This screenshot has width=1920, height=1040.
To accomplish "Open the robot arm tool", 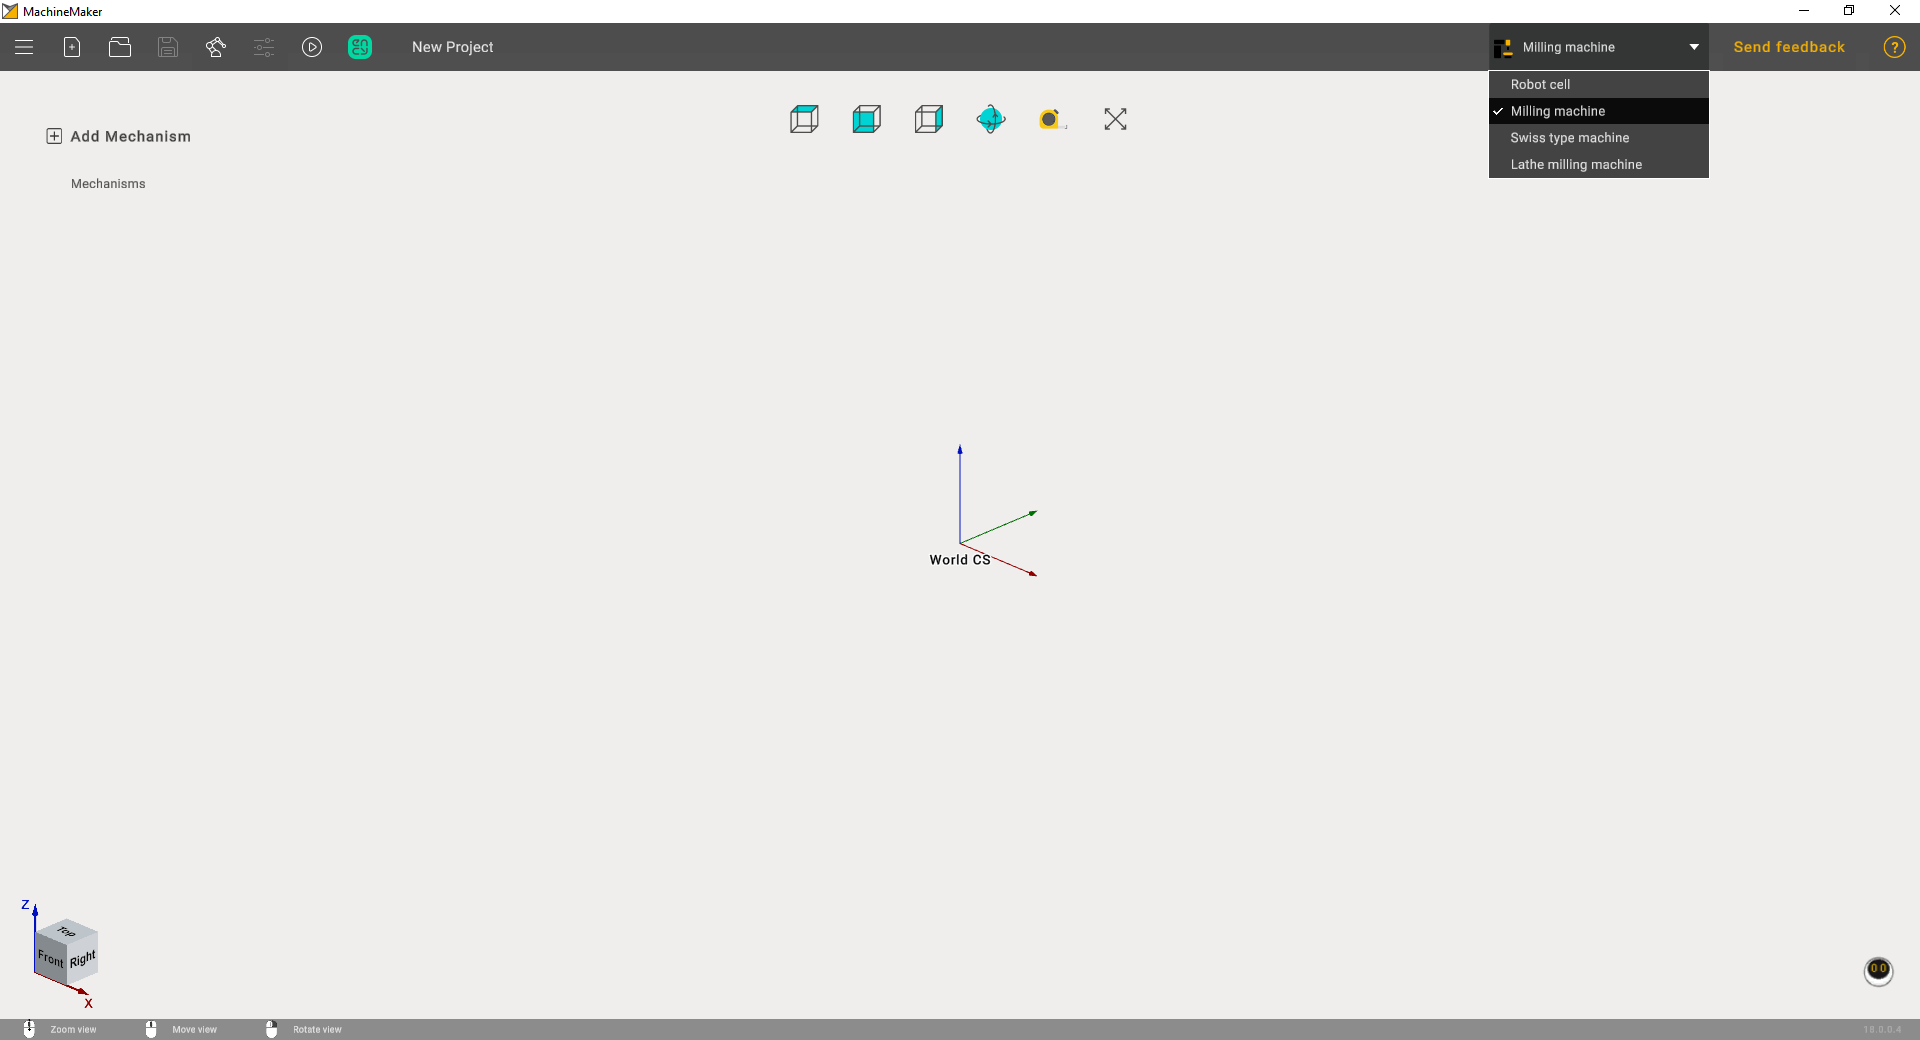I will 216,47.
